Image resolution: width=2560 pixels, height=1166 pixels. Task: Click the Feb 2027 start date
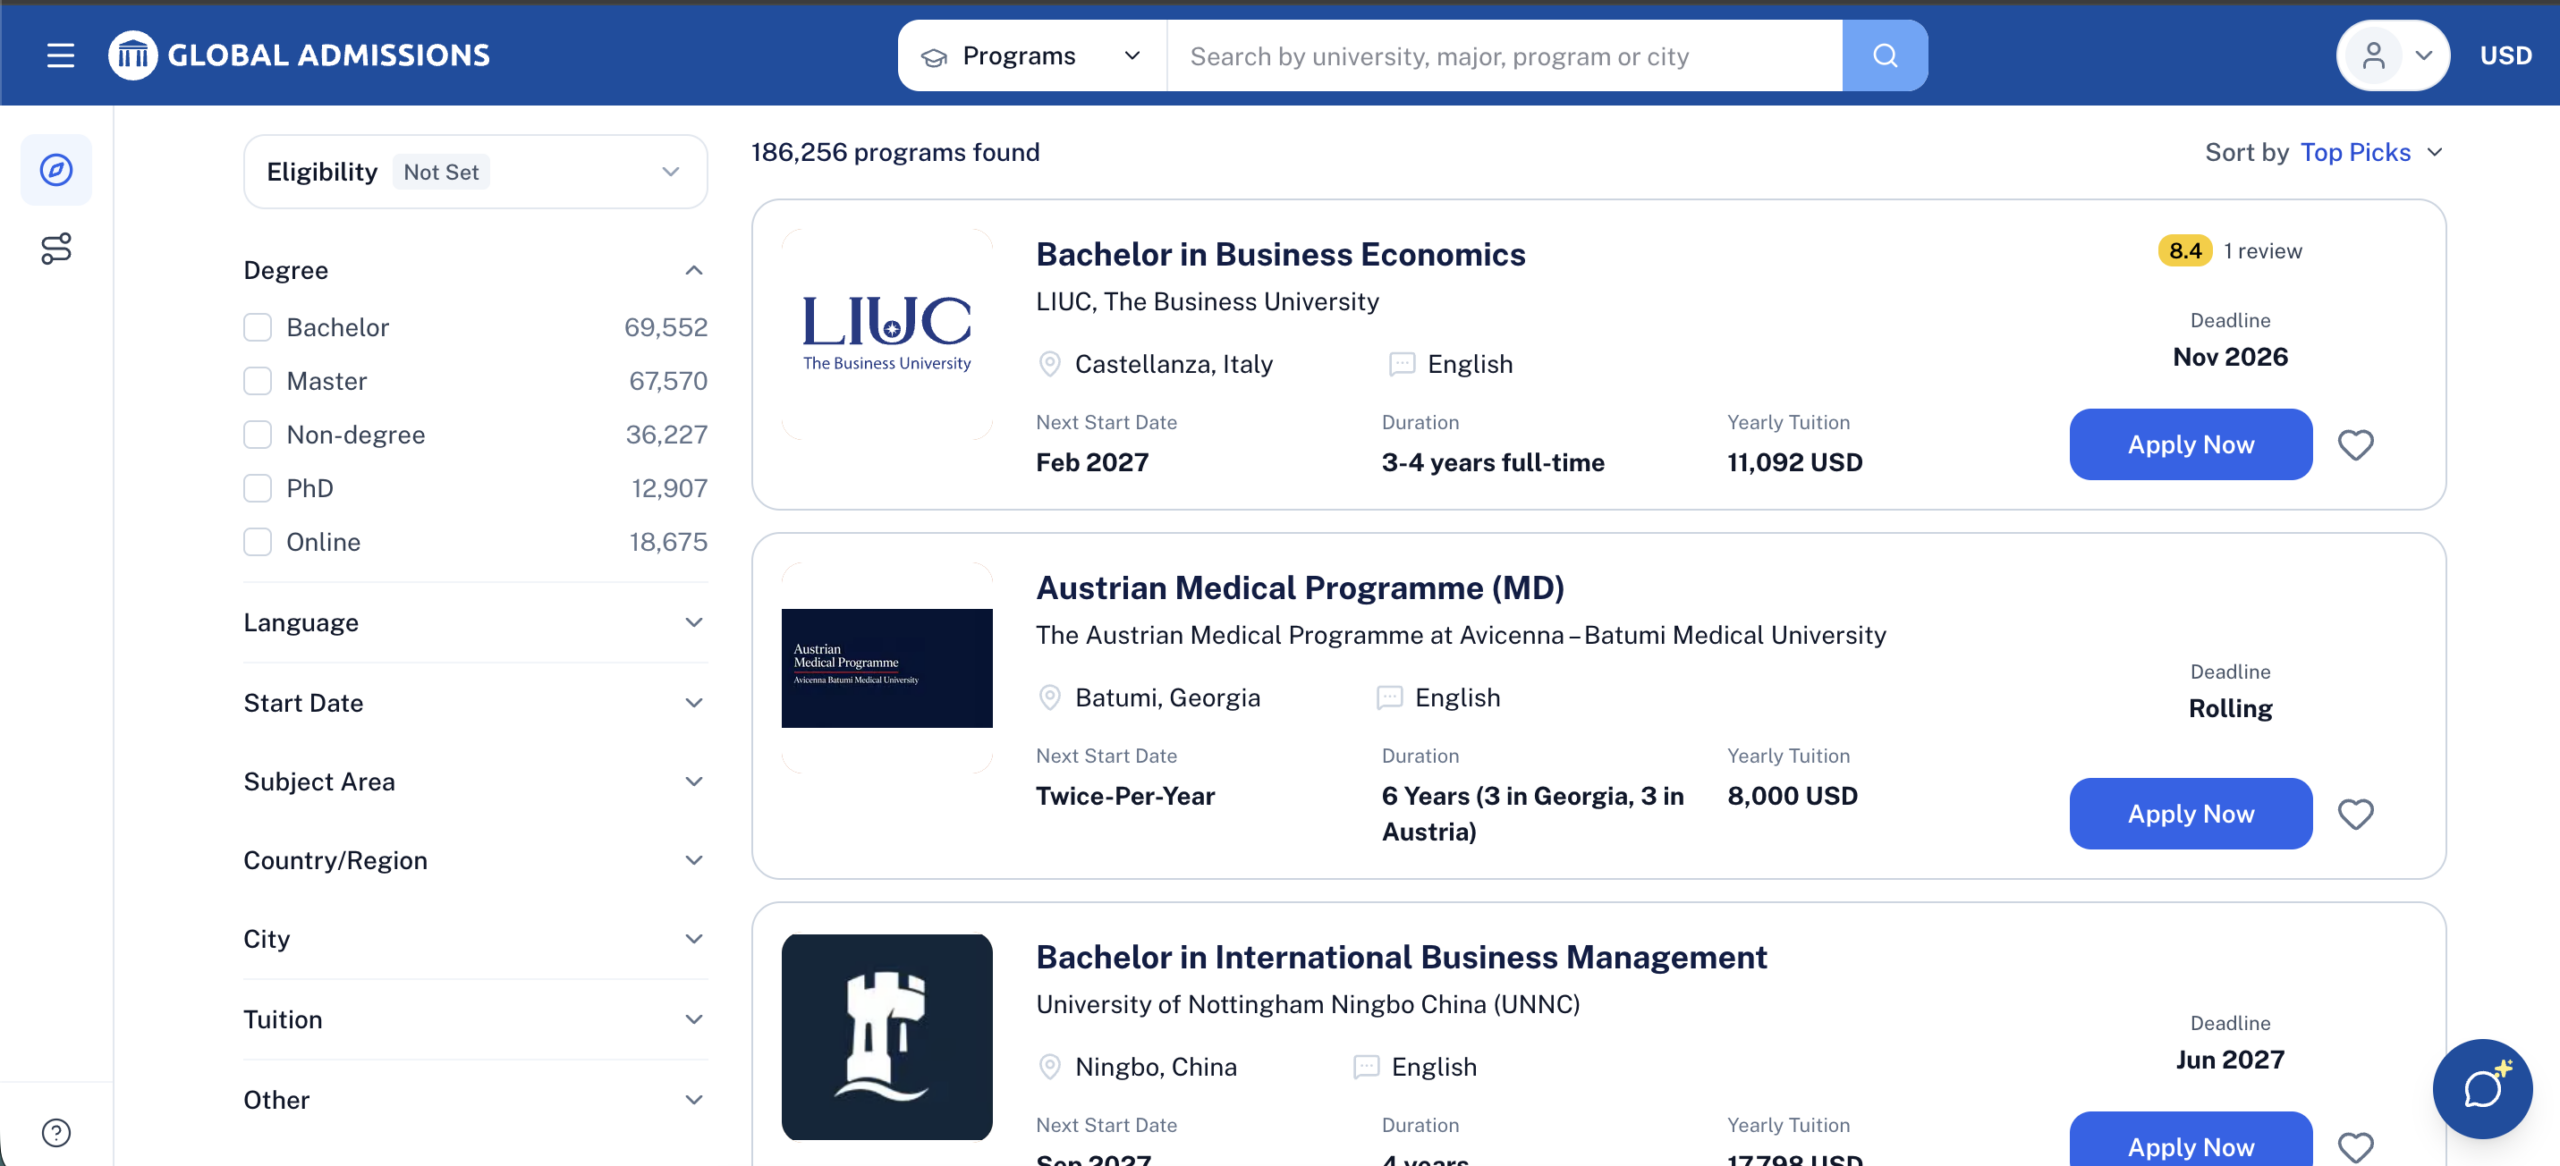pos(1093,463)
